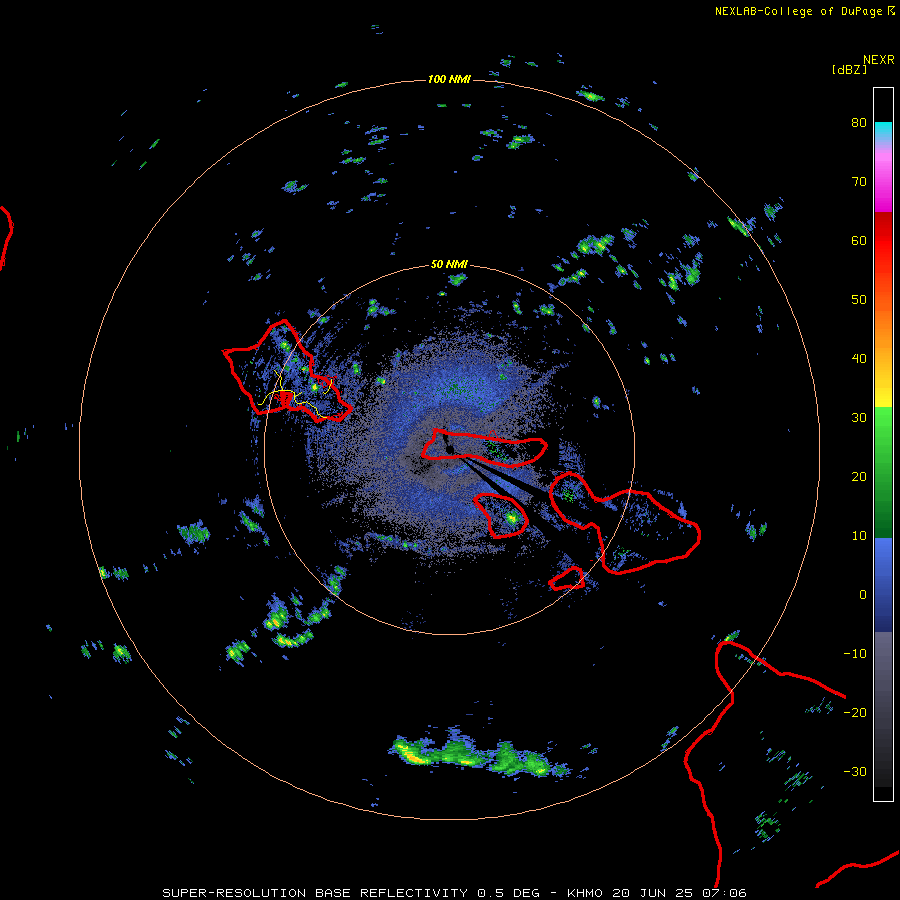Select the 0 value on the dBZ scale
The image size is (900, 900).
pyautogui.click(x=863, y=595)
